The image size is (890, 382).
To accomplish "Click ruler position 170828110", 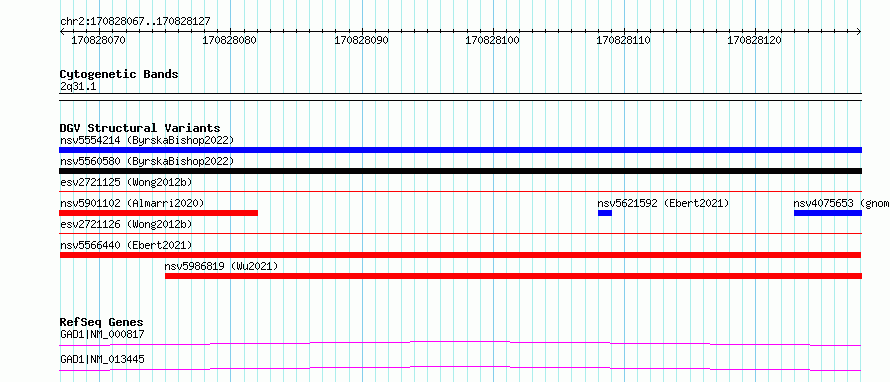I will tap(624, 40).
